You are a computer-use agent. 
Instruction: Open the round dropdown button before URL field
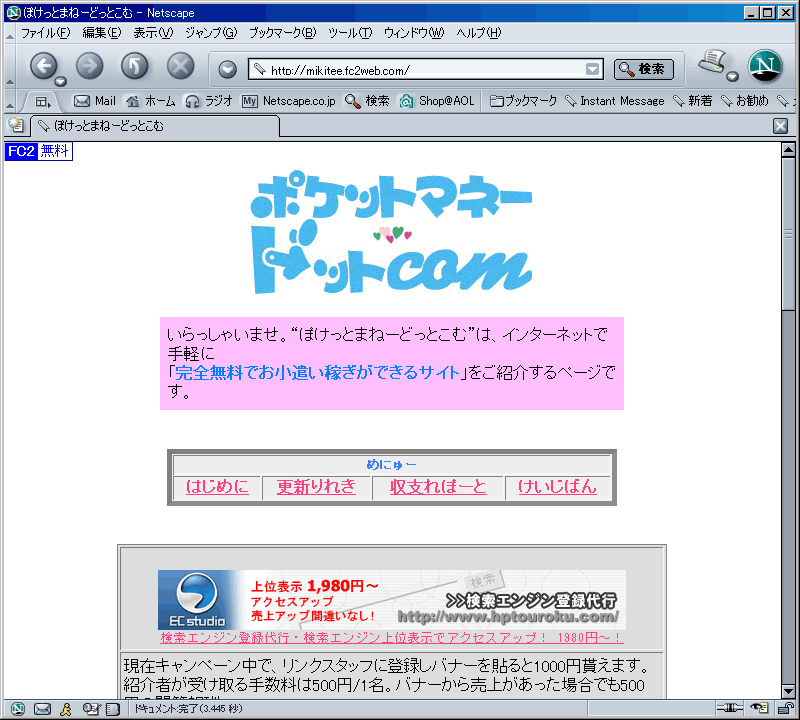(x=228, y=69)
